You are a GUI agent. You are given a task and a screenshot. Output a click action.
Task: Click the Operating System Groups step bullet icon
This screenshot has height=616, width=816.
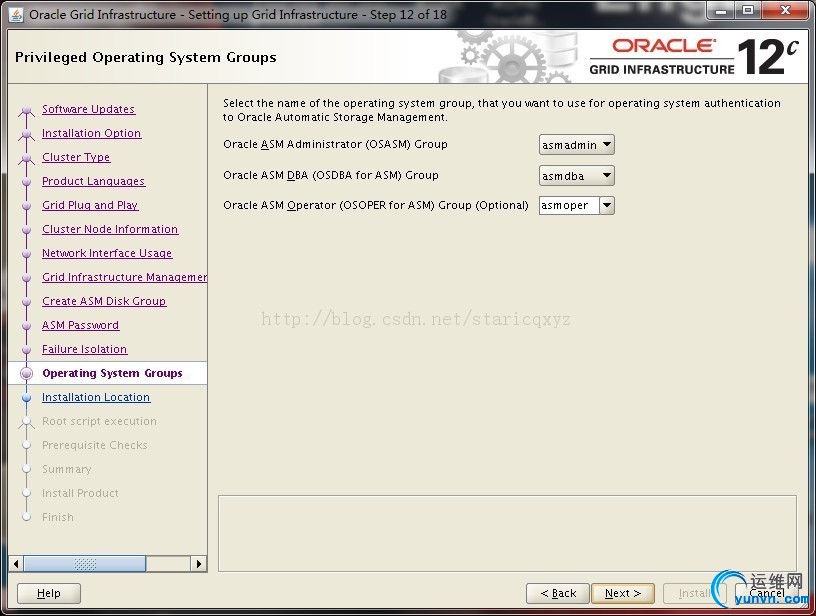coord(27,373)
